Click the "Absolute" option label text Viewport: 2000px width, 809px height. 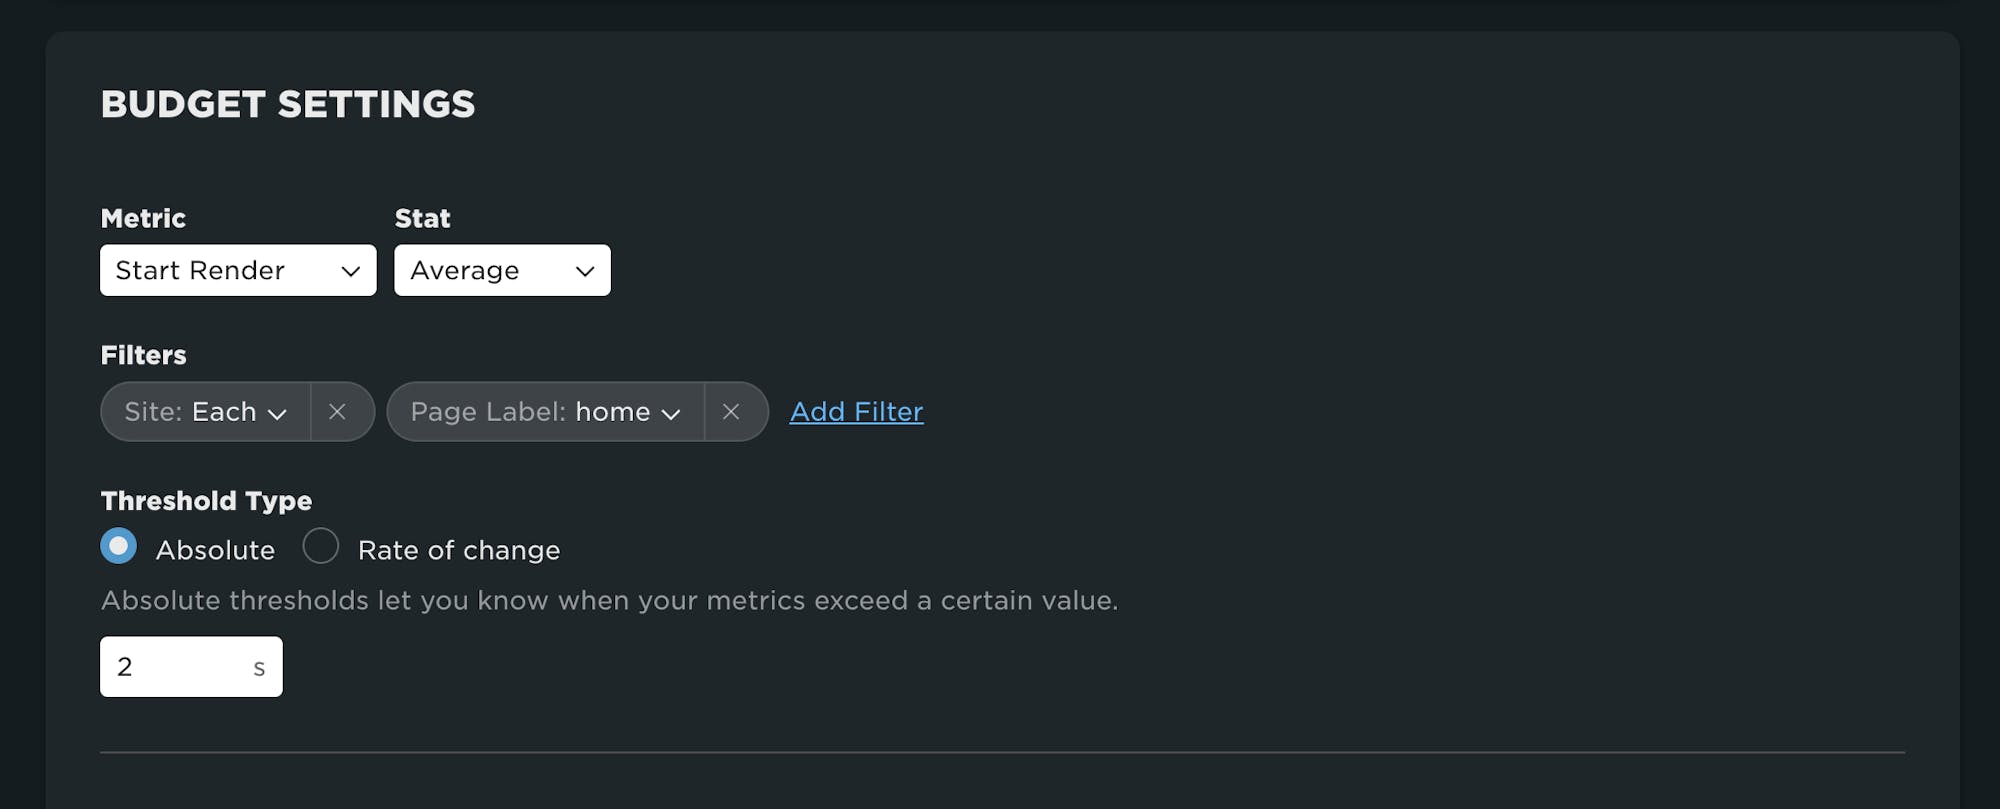click(x=215, y=550)
